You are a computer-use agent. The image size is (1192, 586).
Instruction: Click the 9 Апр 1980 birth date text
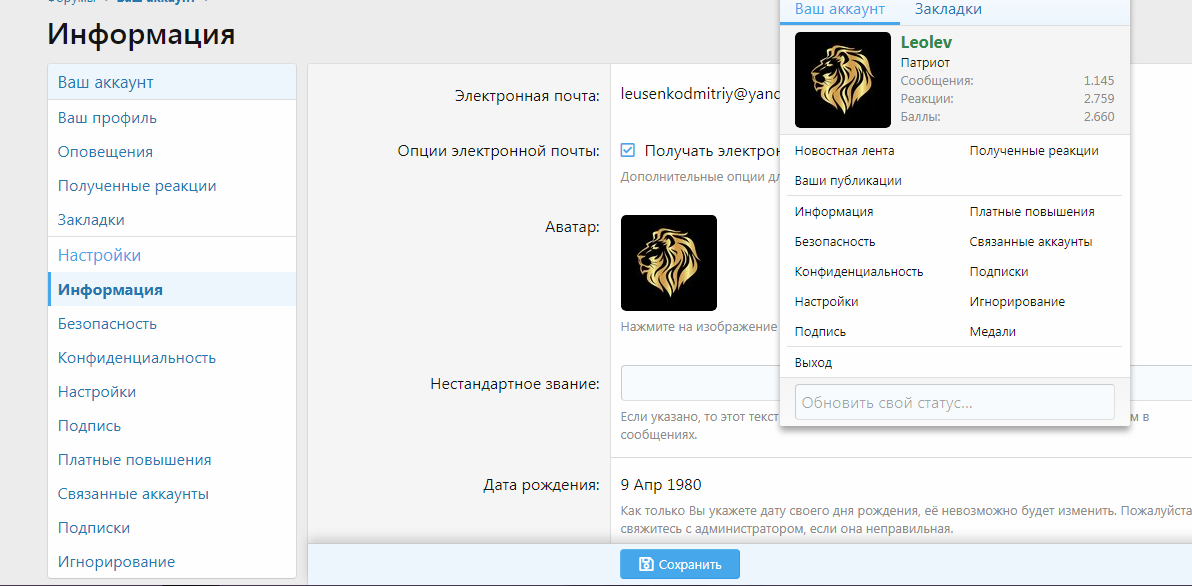tap(661, 484)
